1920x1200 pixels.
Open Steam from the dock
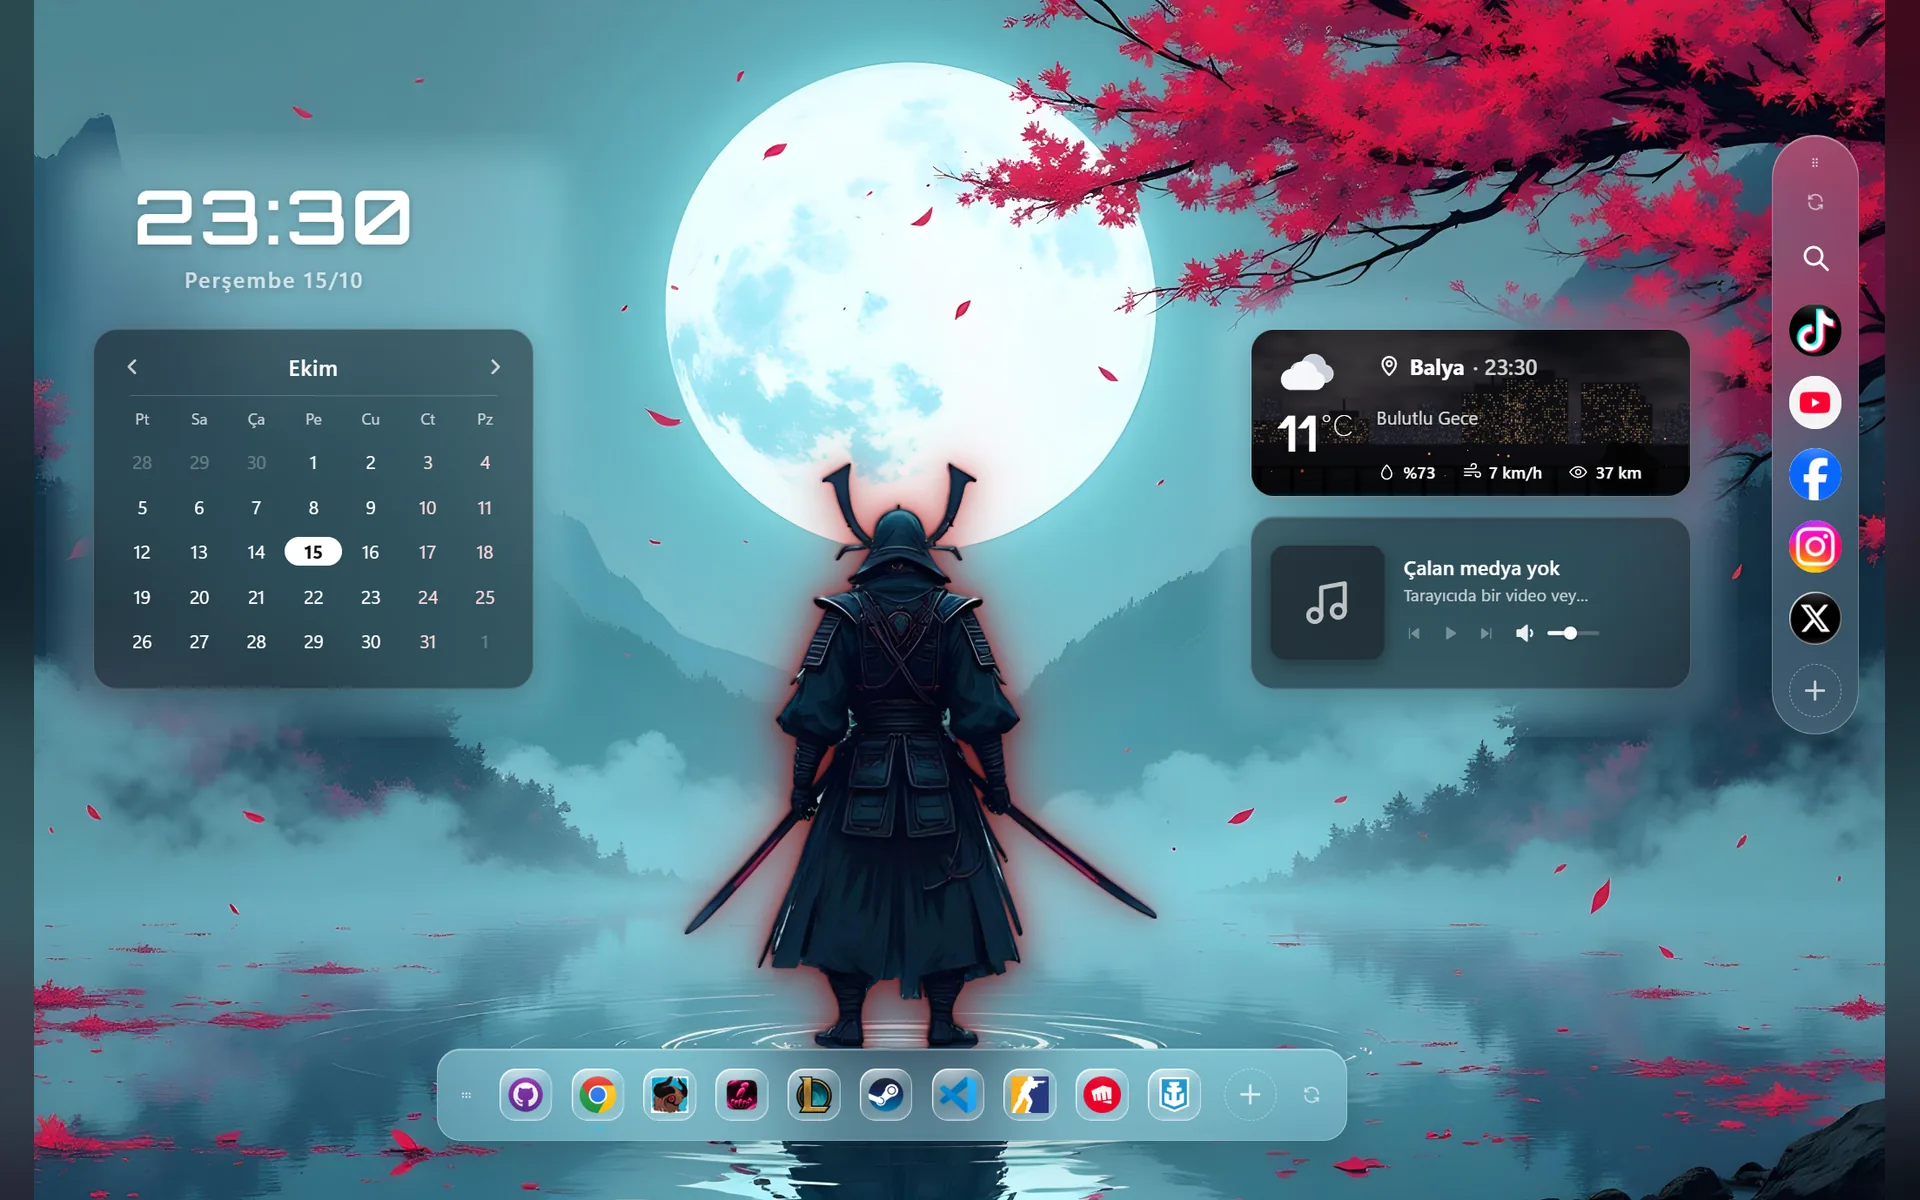(885, 1095)
